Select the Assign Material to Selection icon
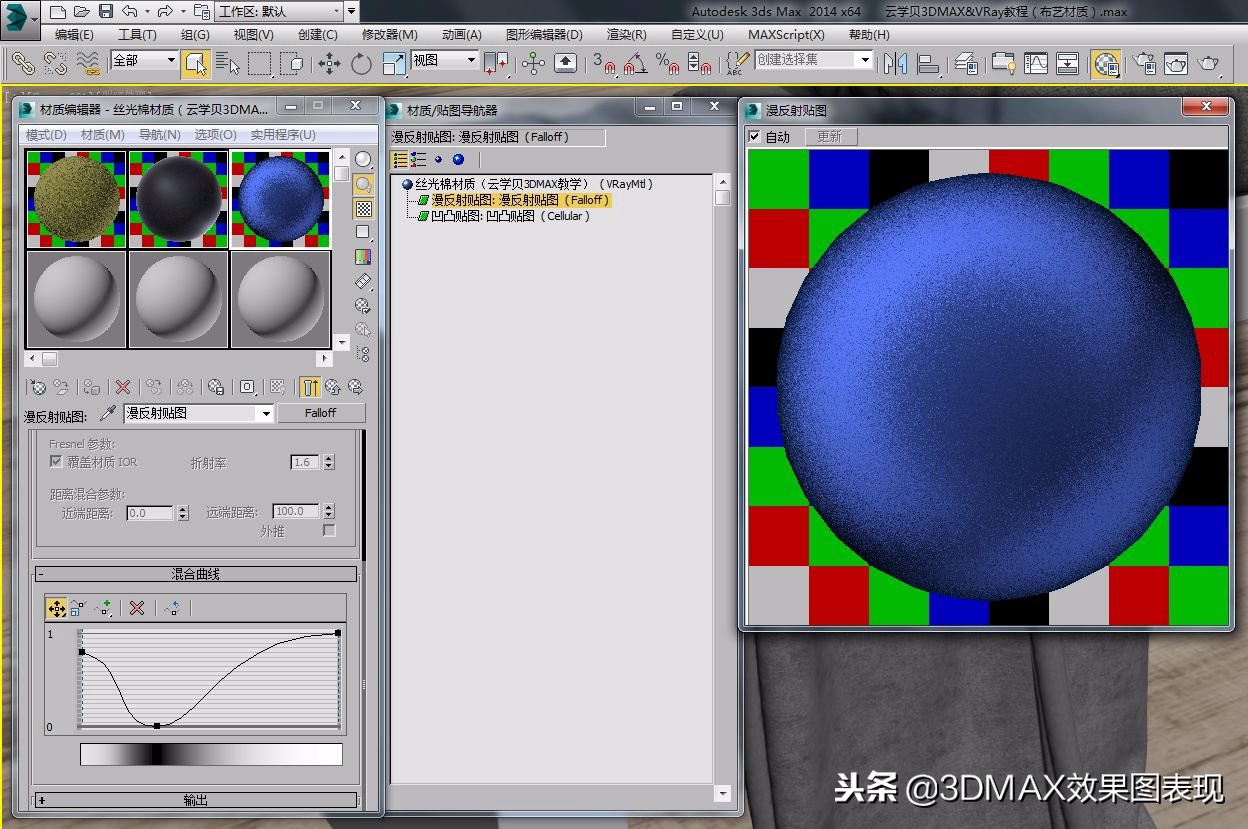 point(90,387)
